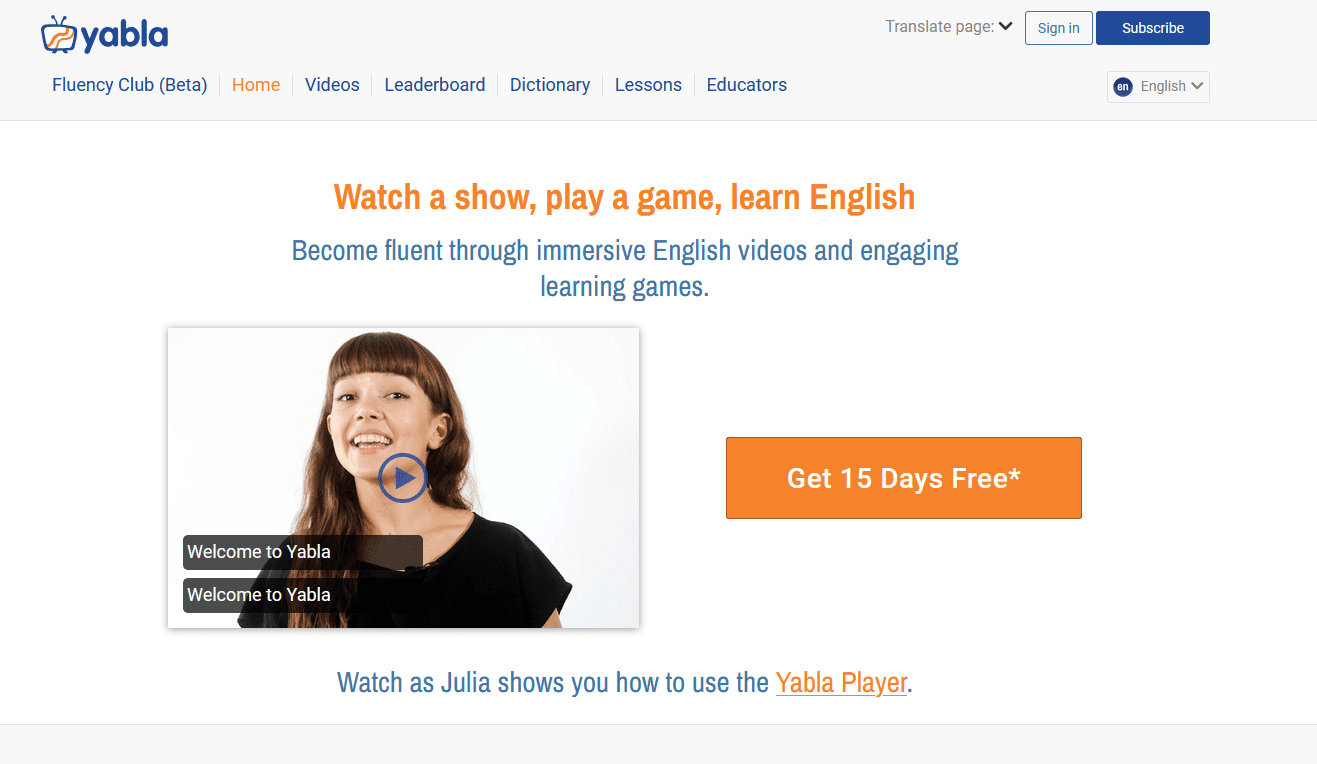Open the Educators page

747,85
